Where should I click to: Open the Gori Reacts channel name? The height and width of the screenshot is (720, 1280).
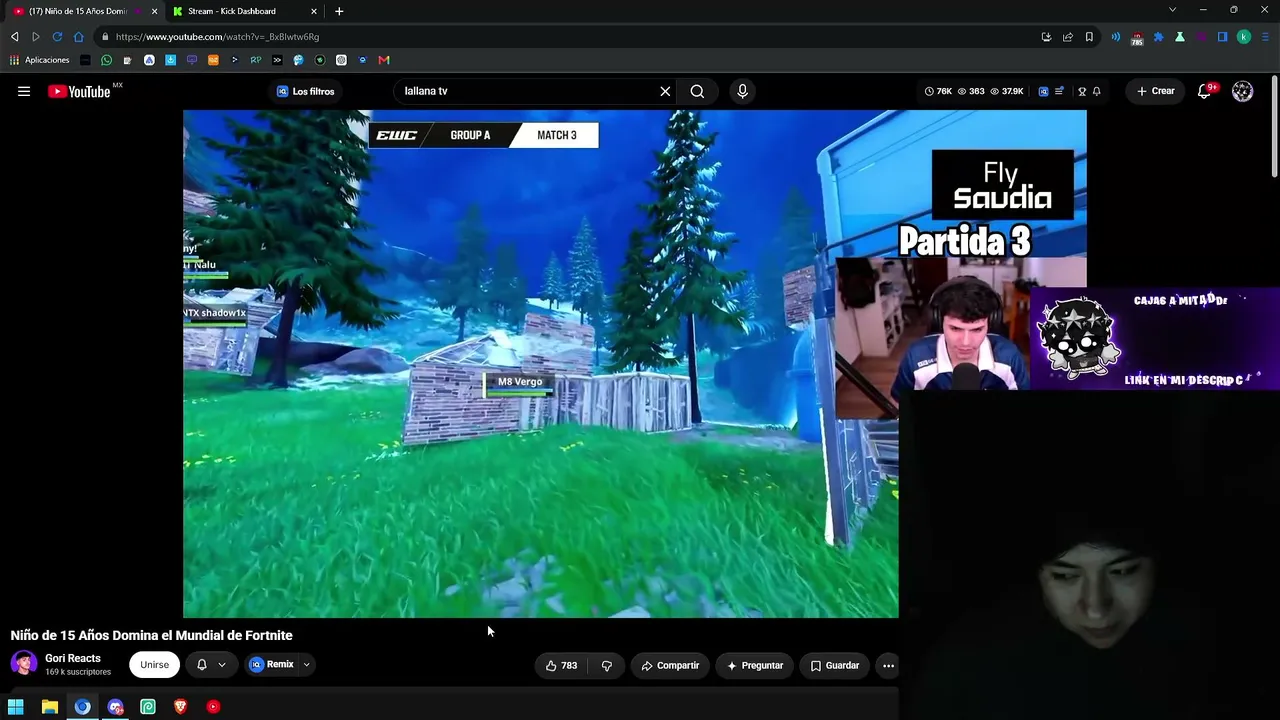[x=73, y=658]
